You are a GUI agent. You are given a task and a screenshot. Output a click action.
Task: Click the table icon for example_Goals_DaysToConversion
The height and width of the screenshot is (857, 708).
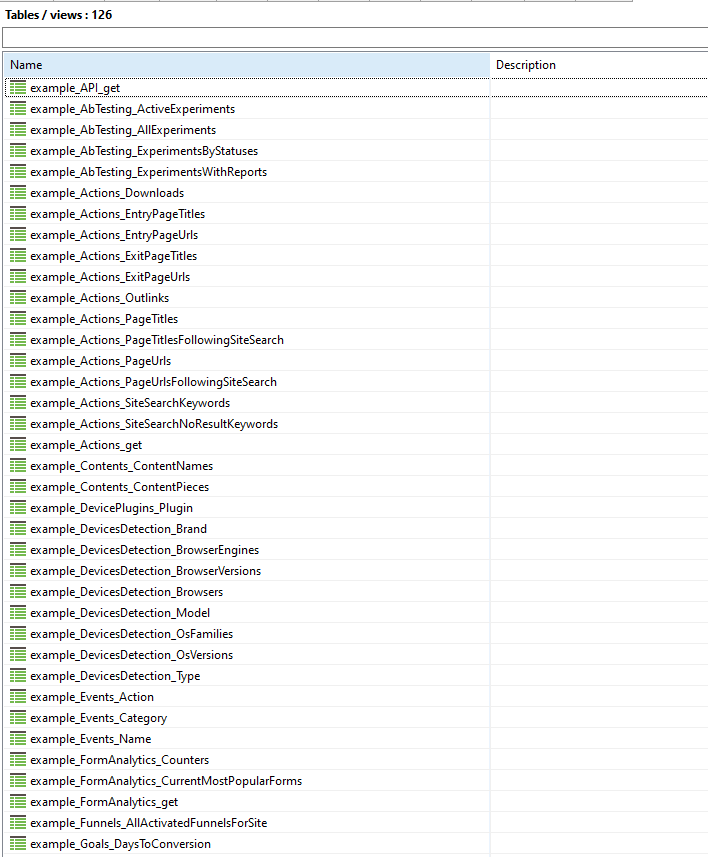pos(18,844)
